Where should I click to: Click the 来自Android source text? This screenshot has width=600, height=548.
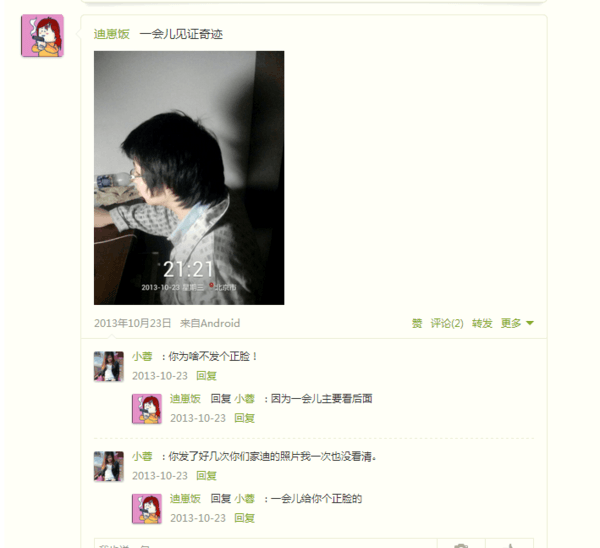tap(210, 323)
